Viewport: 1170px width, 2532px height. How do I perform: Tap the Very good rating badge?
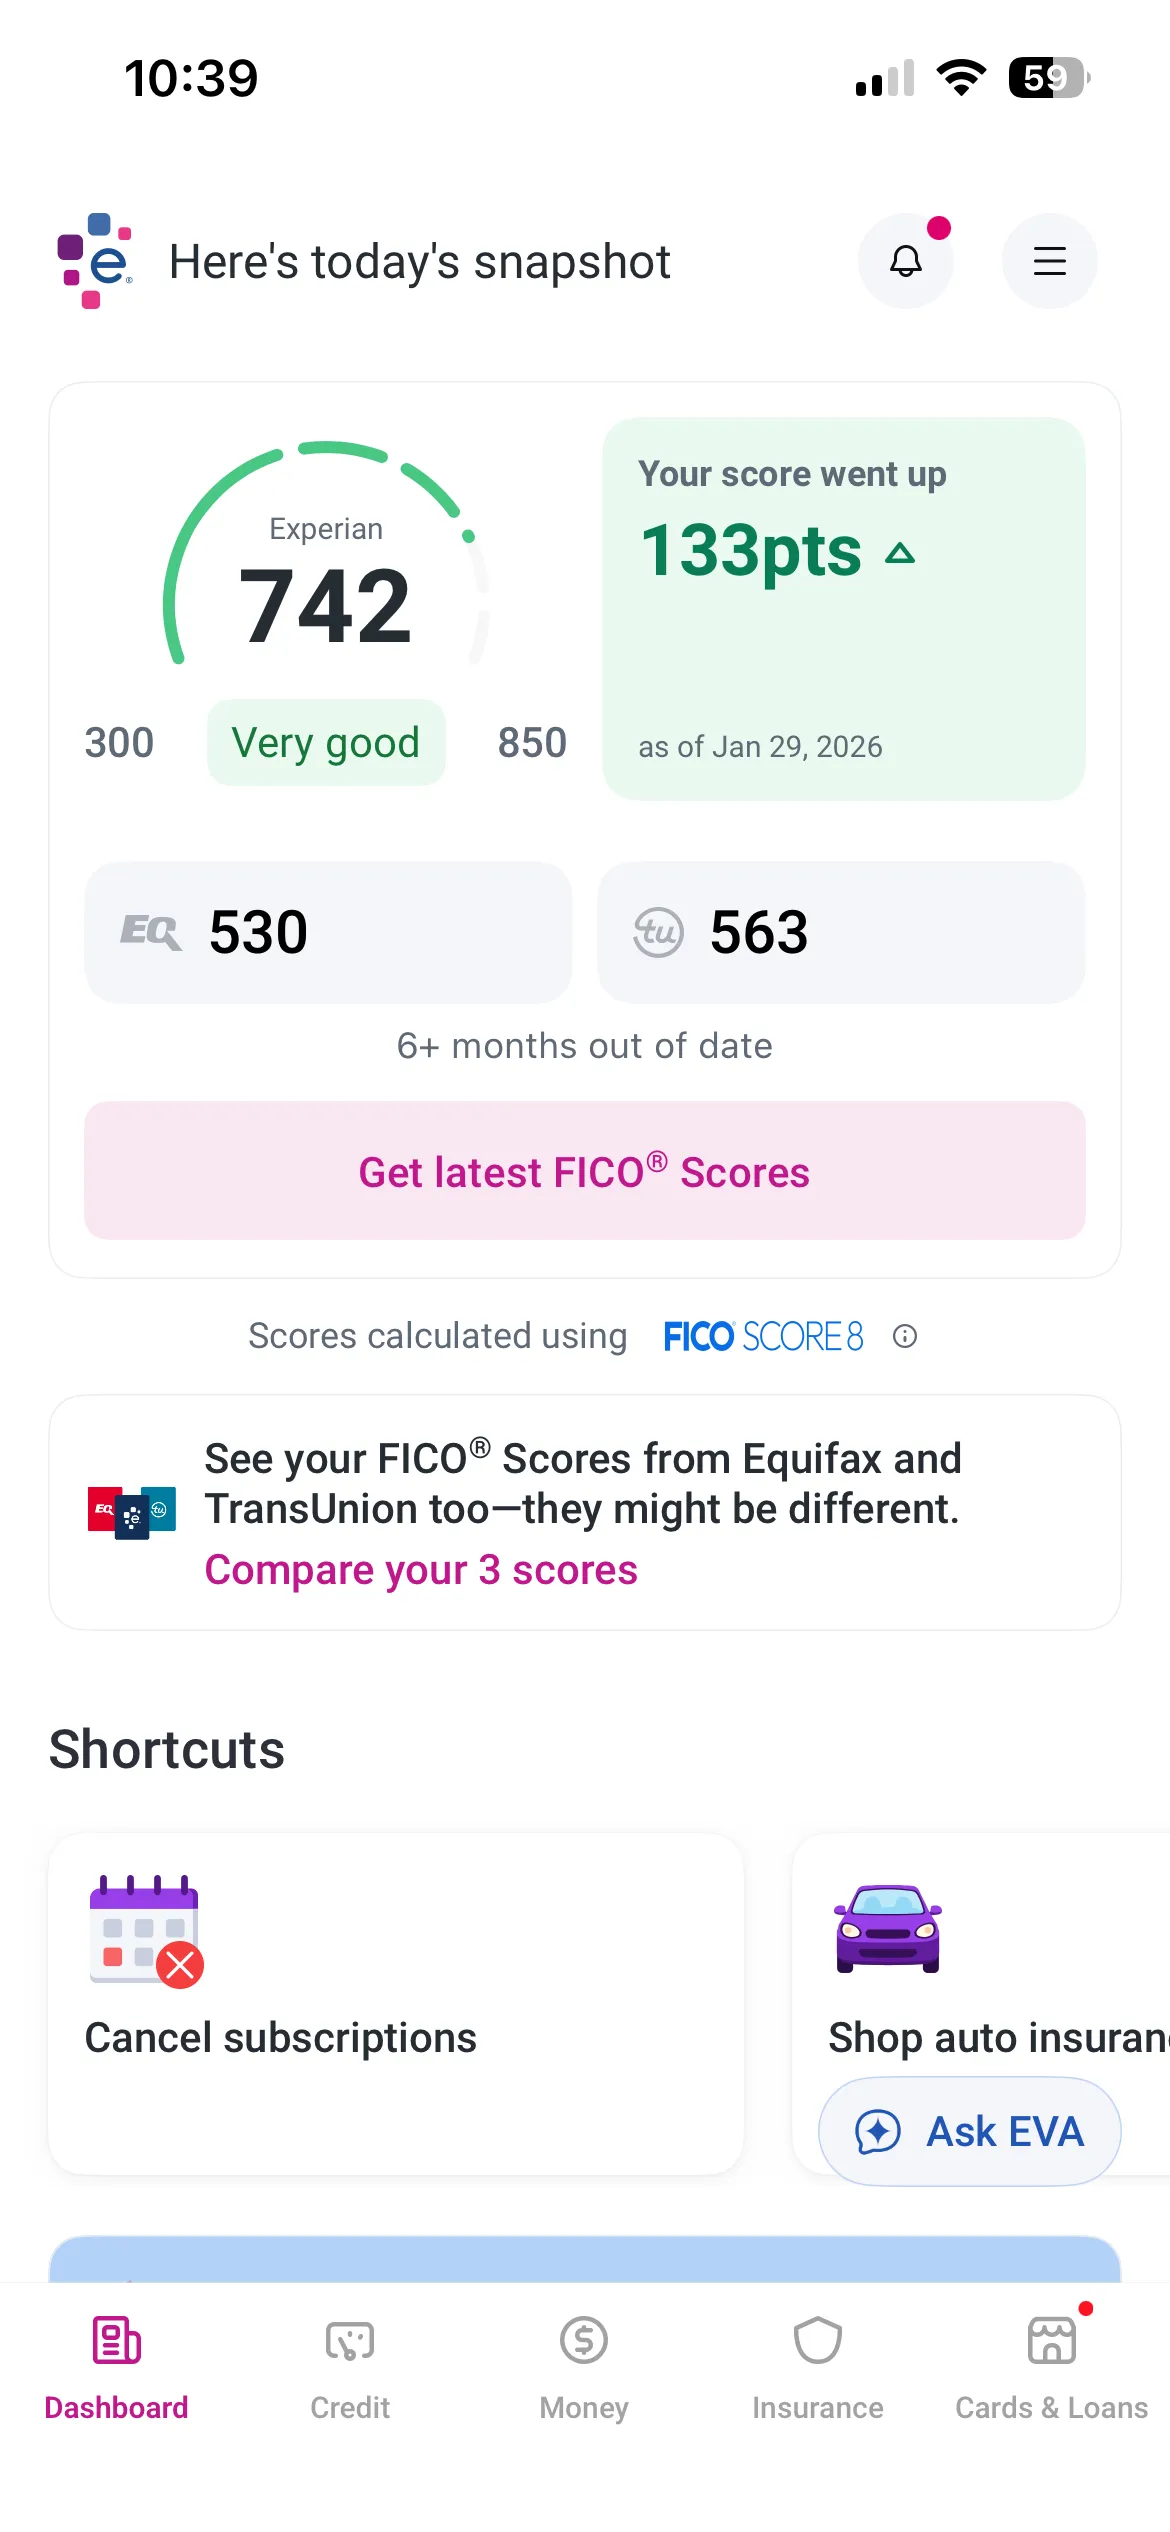pyautogui.click(x=326, y=743)
